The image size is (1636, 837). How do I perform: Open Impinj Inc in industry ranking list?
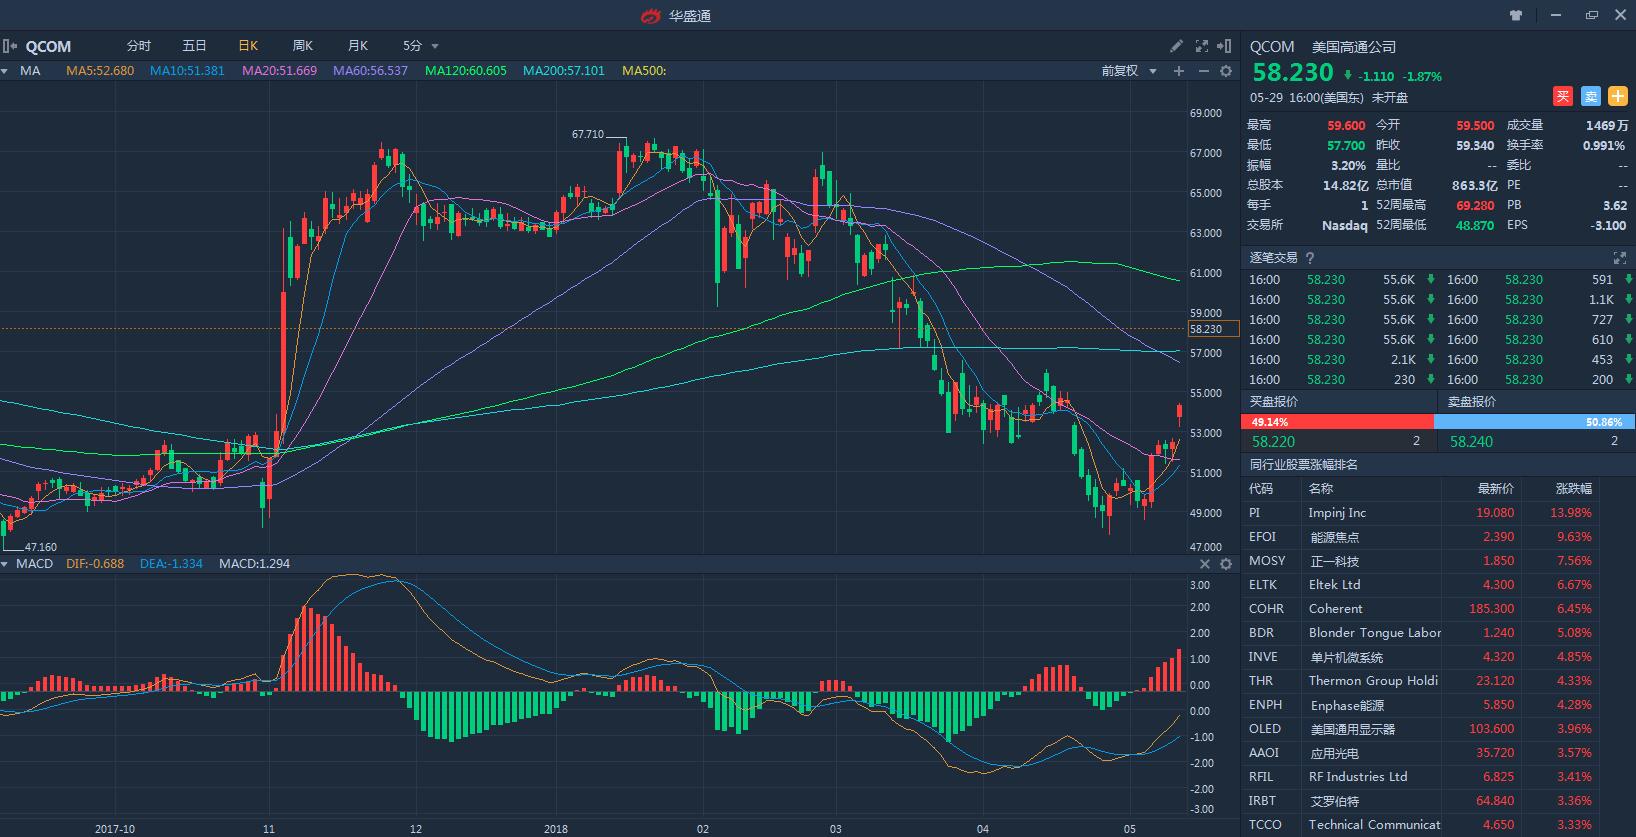click(x=1337, y=513)
